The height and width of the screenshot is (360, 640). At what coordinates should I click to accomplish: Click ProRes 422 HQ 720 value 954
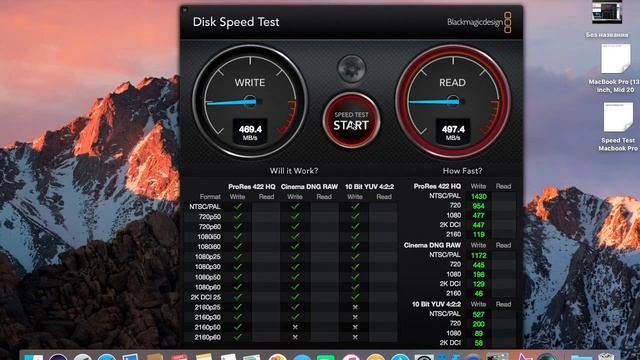pos(479,206)
